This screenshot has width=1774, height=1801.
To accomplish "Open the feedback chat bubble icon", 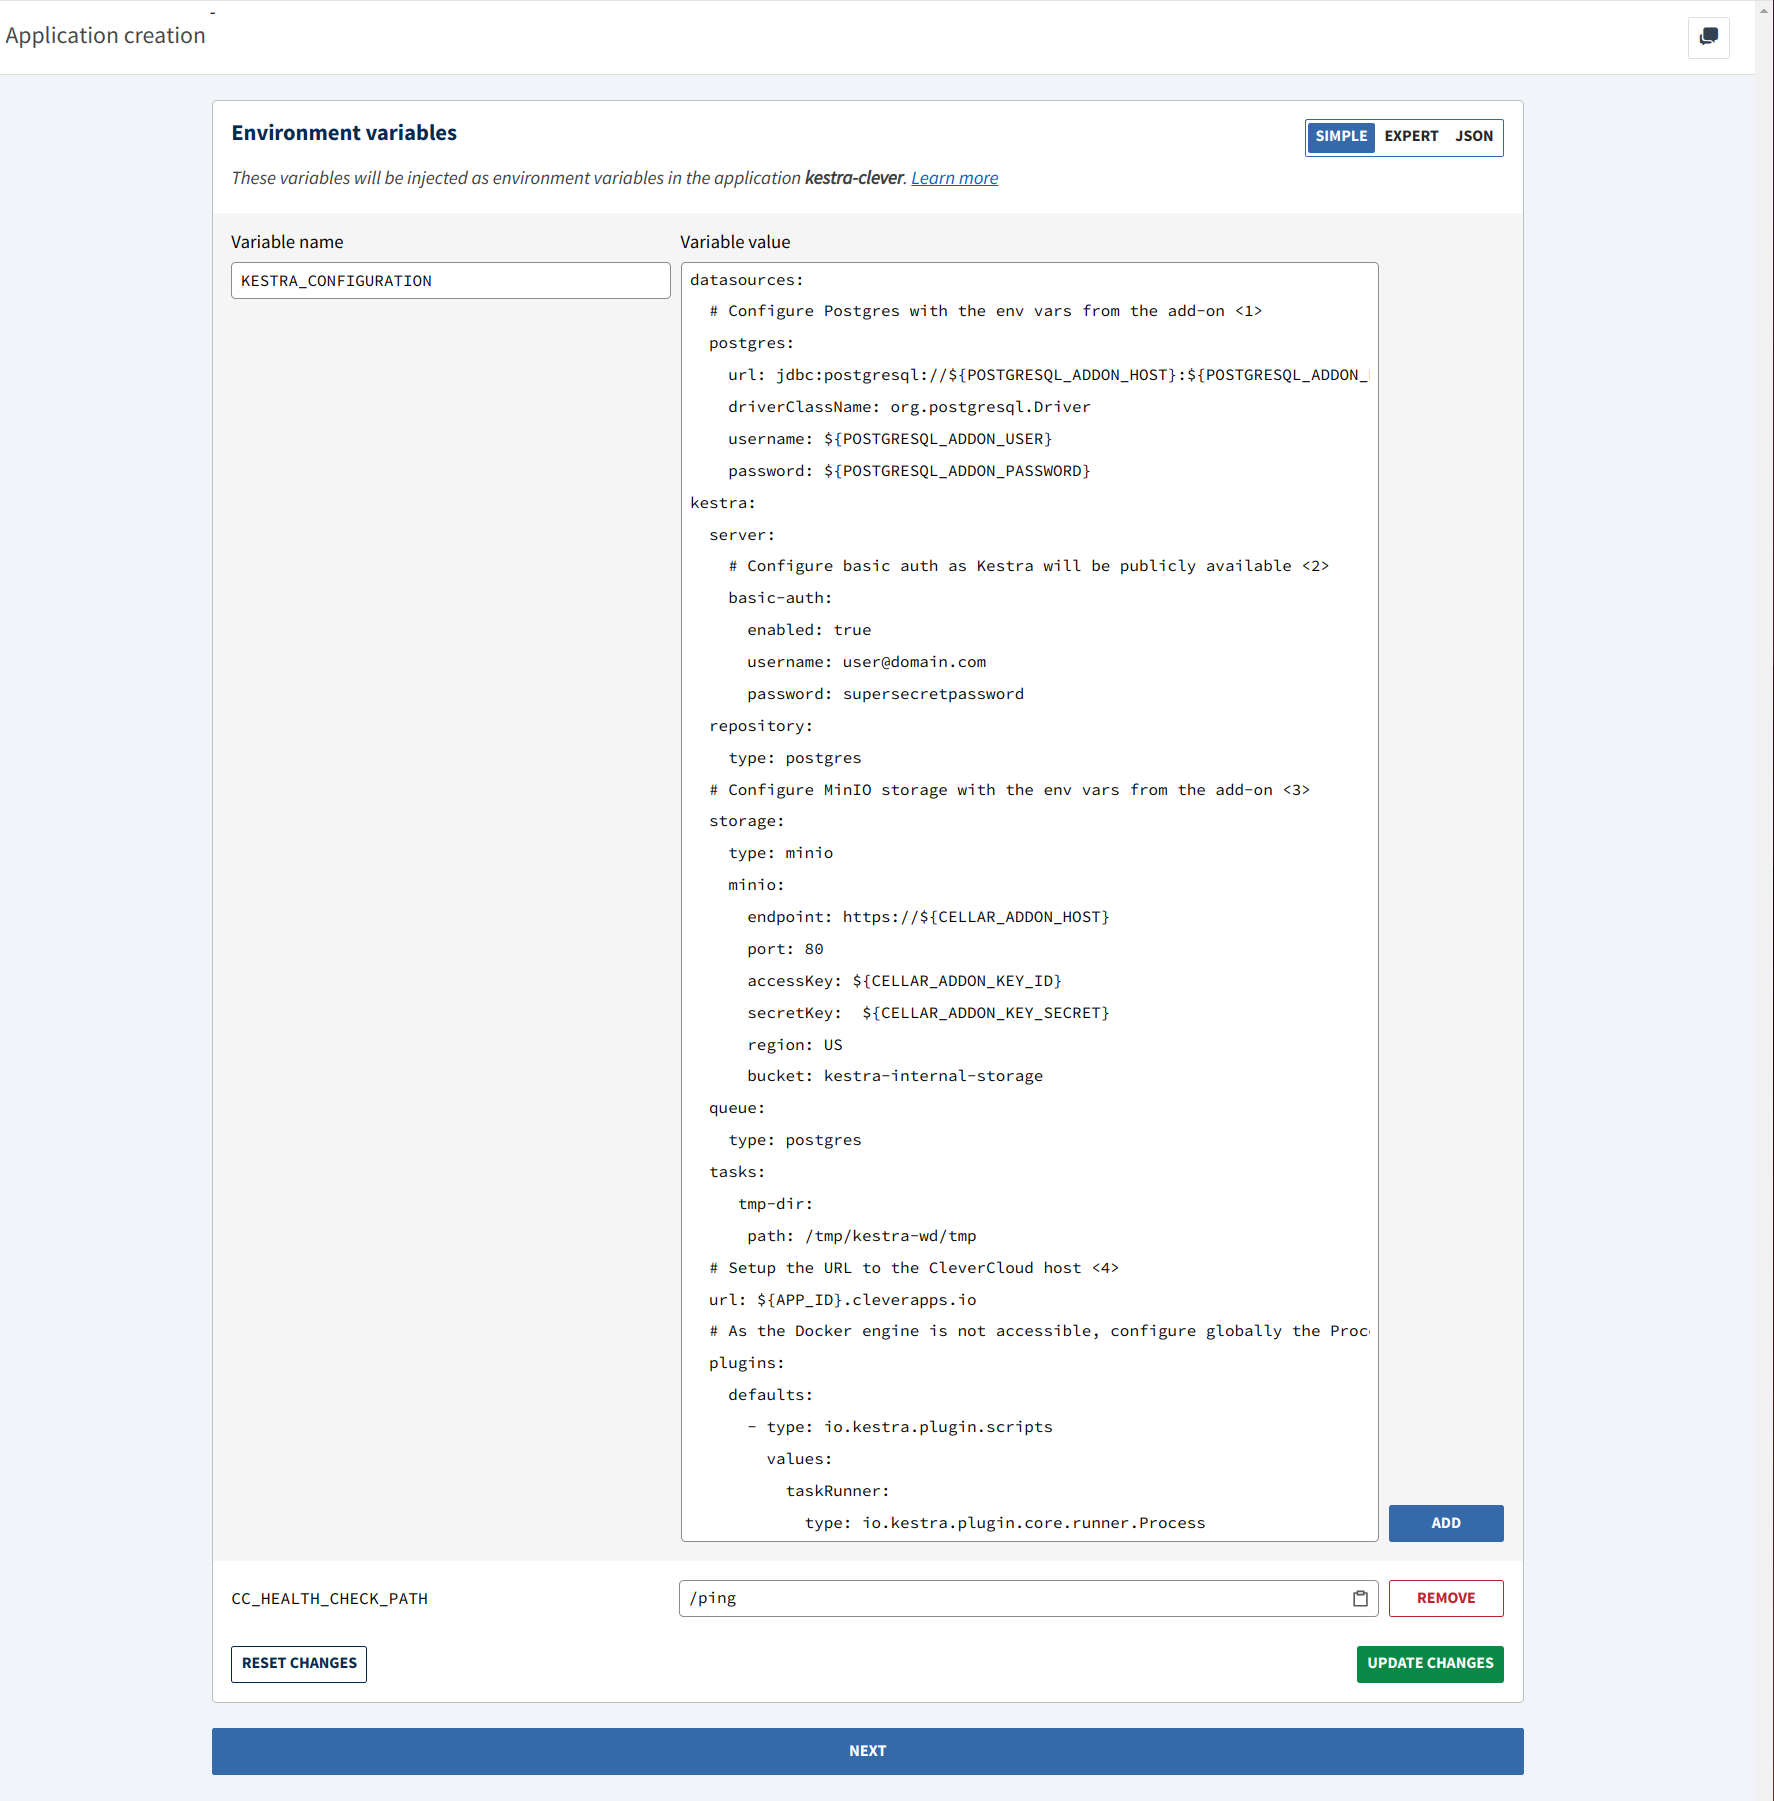I will click(1709, 38).
